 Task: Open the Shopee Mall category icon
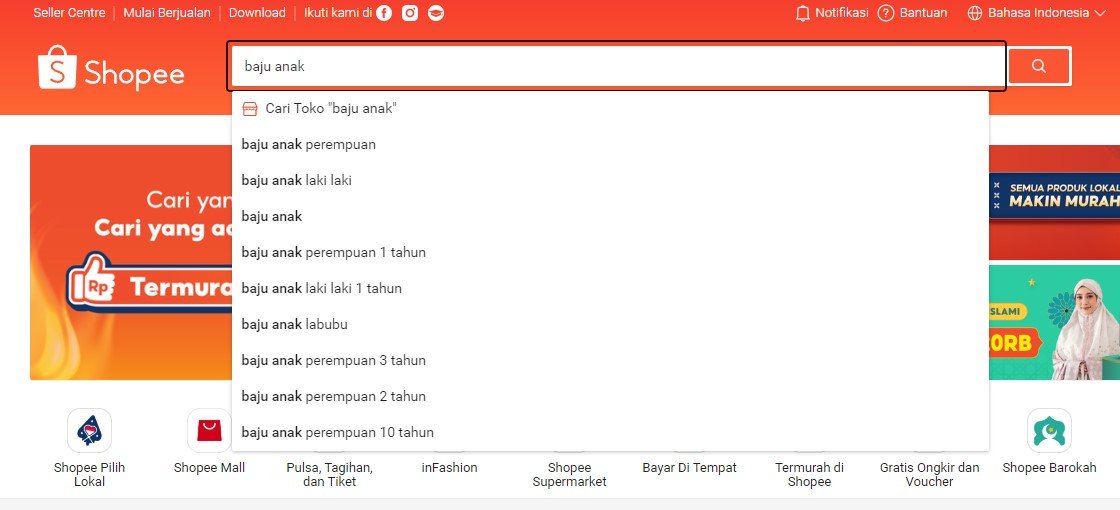click(x=209, y=431)
